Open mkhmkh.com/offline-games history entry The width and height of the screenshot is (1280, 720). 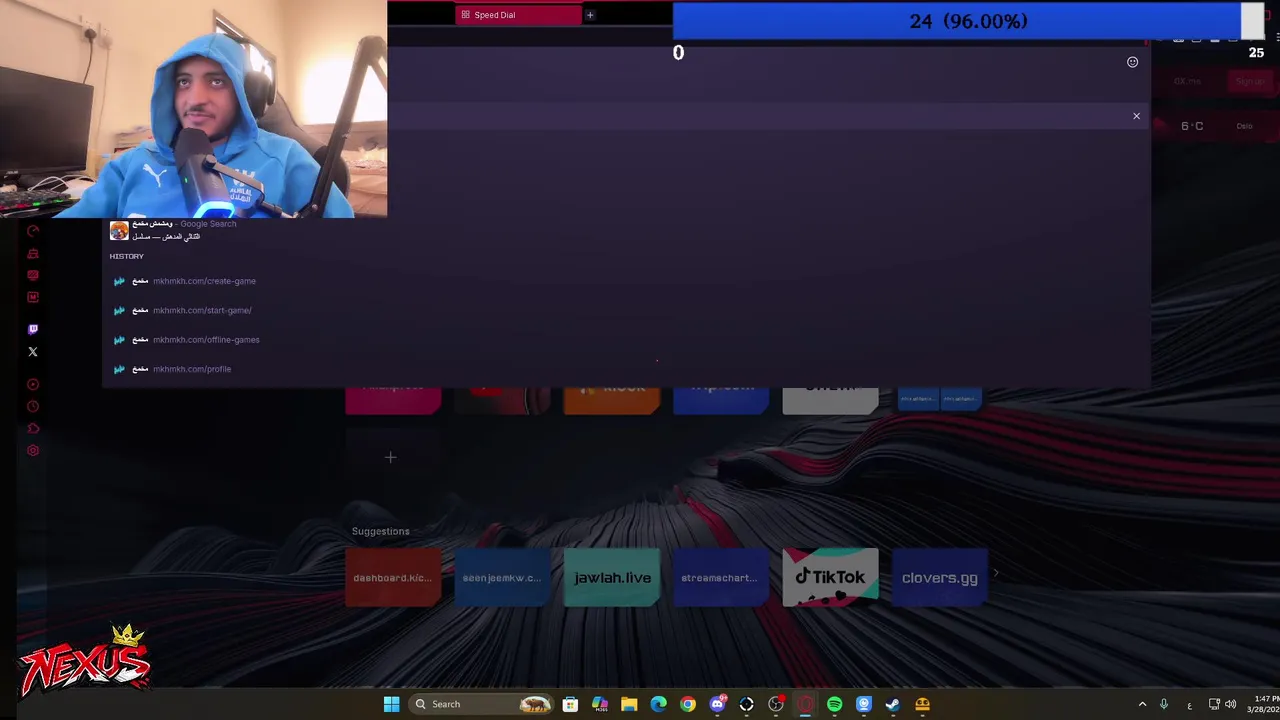click(x=626, y=340)
